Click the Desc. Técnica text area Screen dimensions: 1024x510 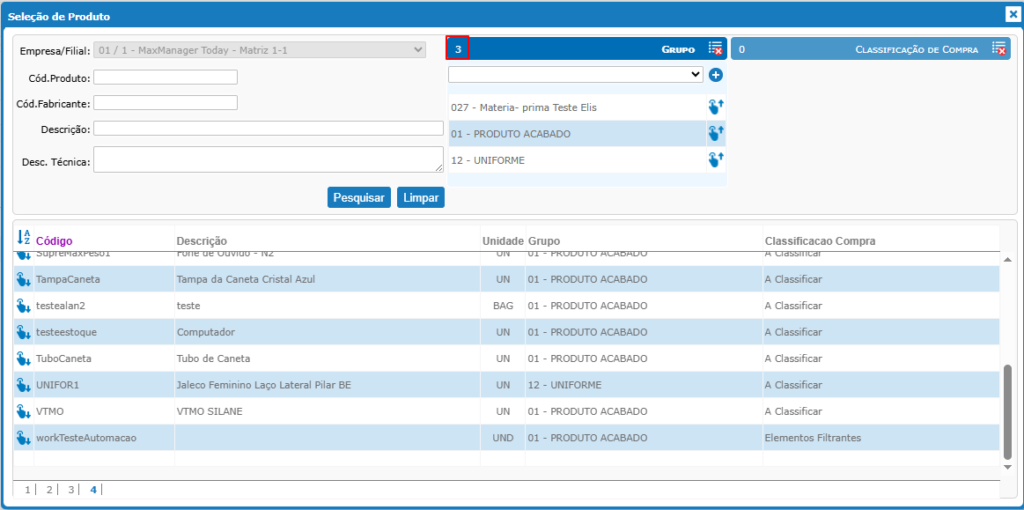[268, 160]
